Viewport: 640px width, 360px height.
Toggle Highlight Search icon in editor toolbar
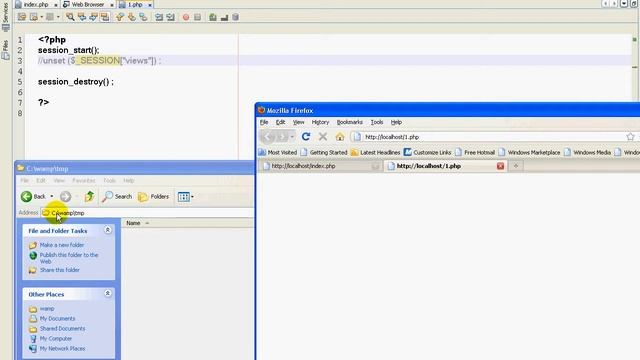(x=105, y=17)
